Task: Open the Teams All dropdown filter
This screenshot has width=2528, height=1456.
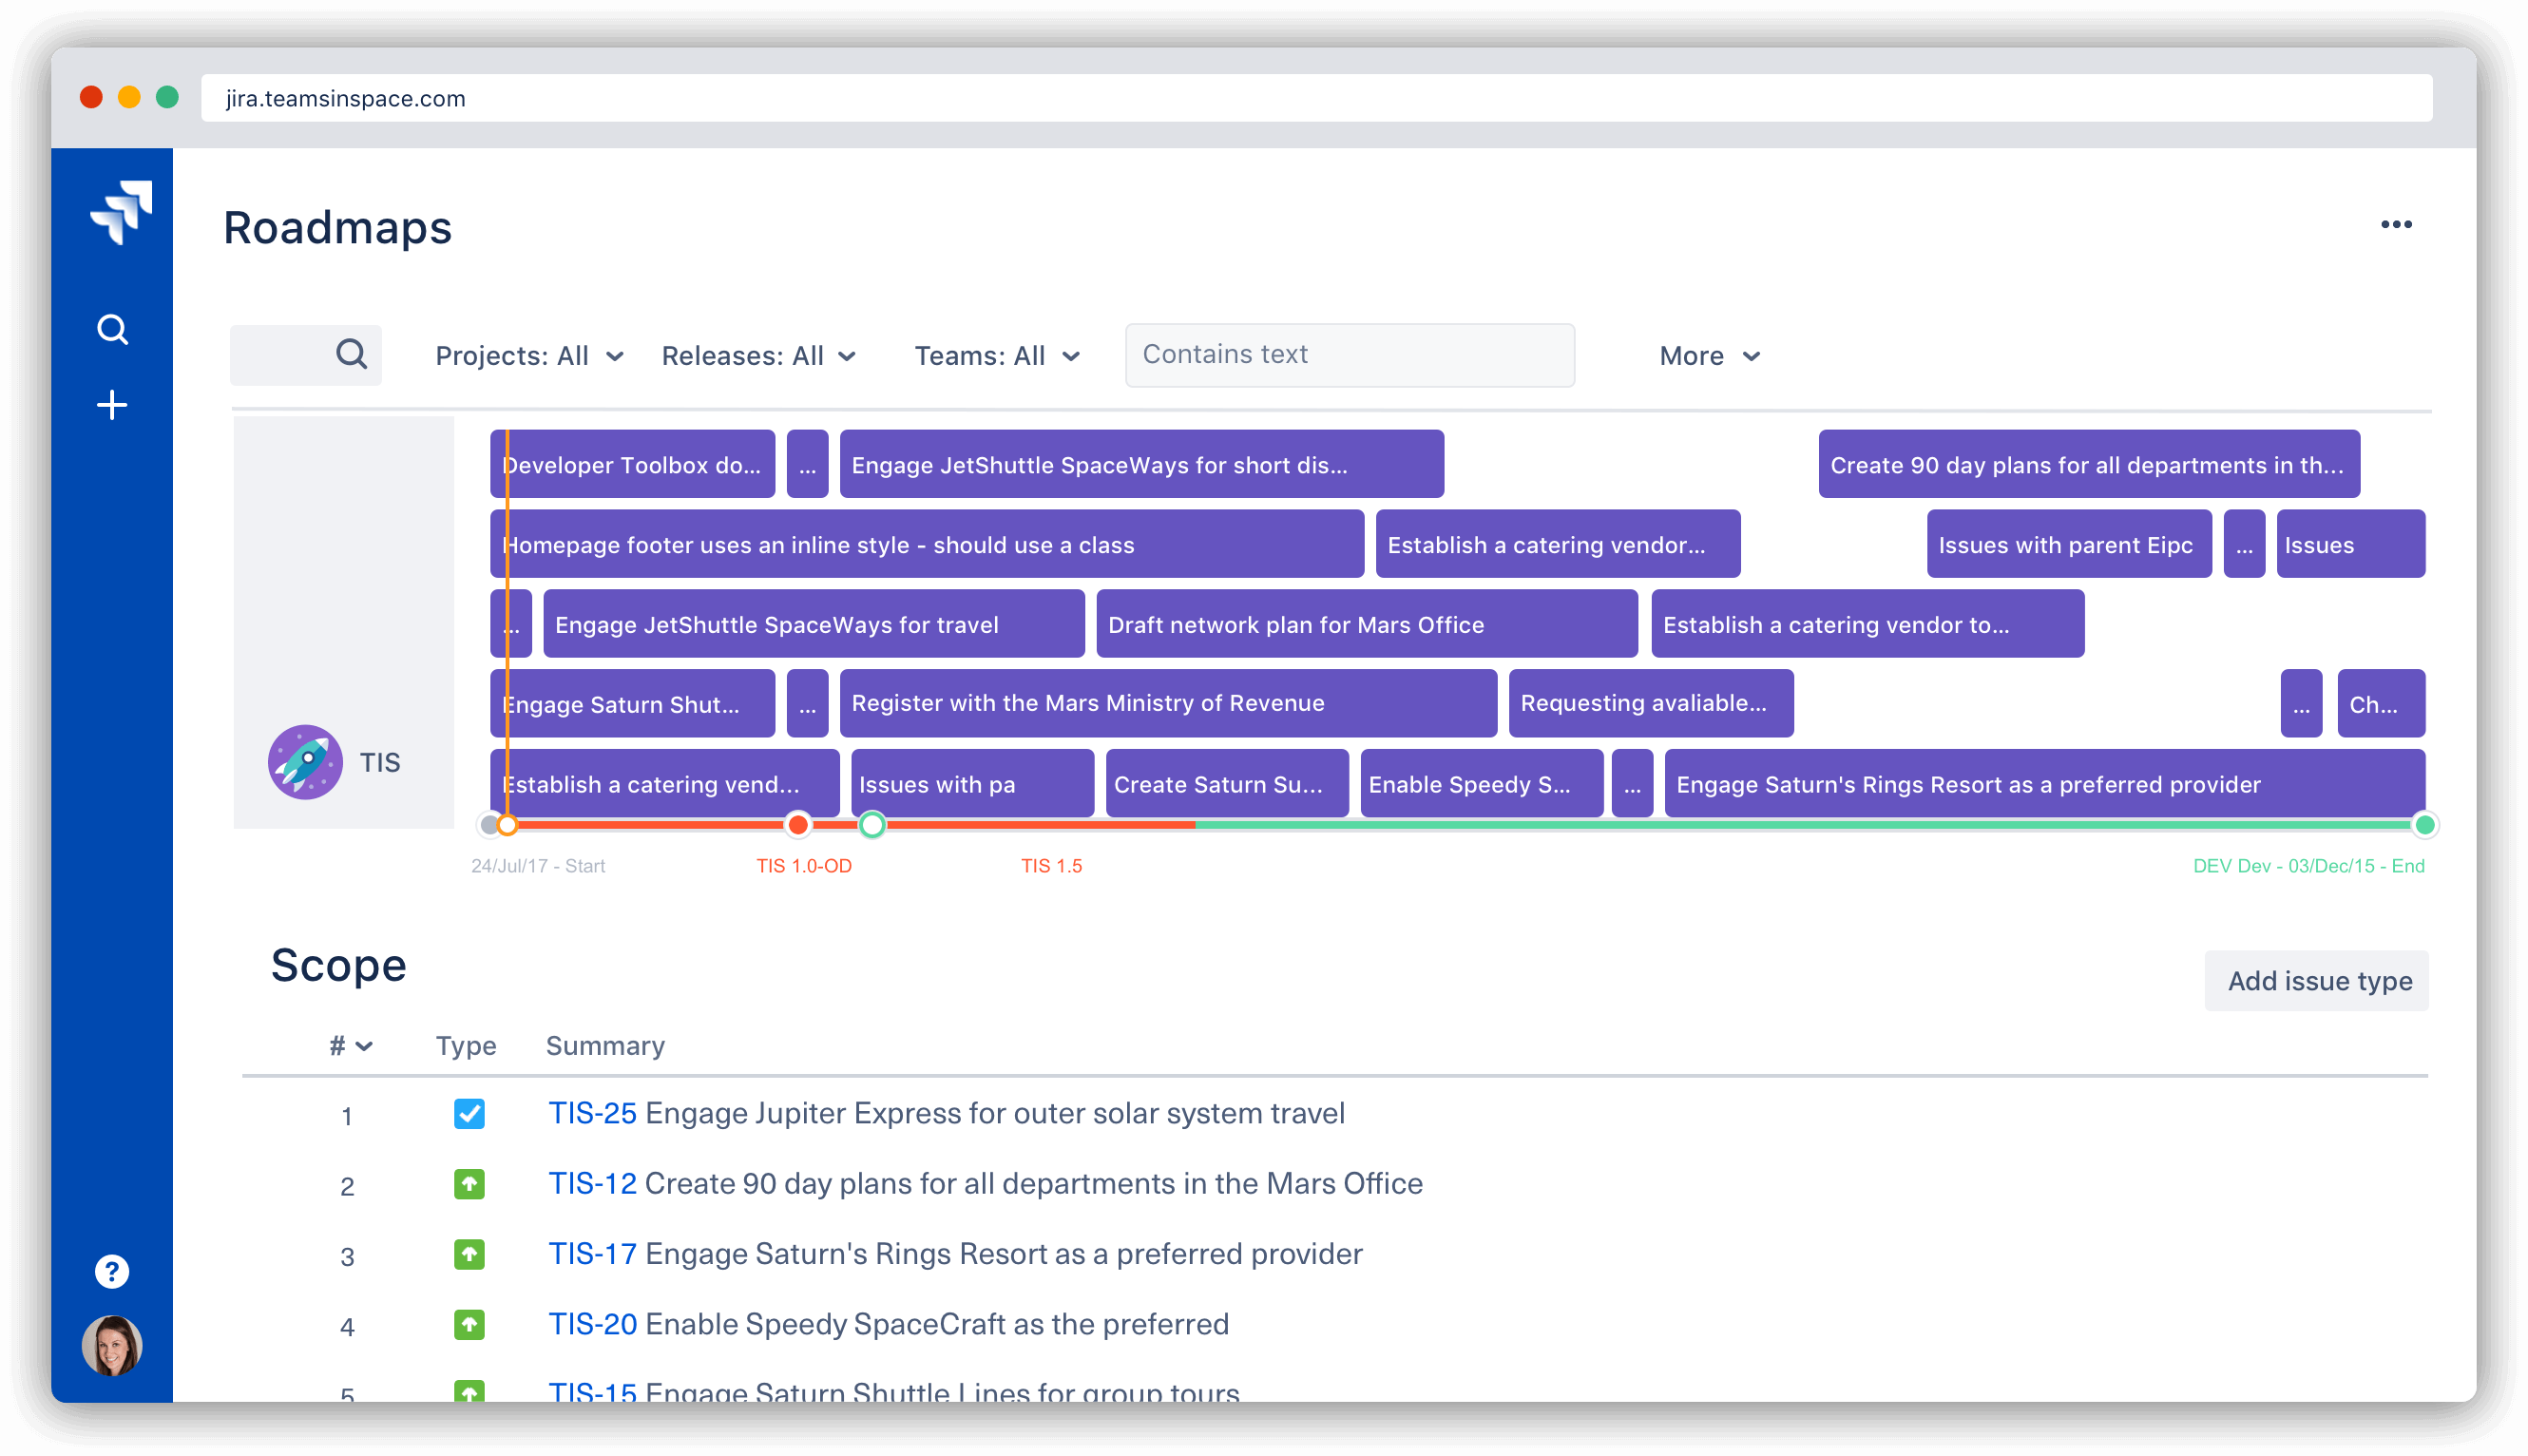Action: (1000, 354)
